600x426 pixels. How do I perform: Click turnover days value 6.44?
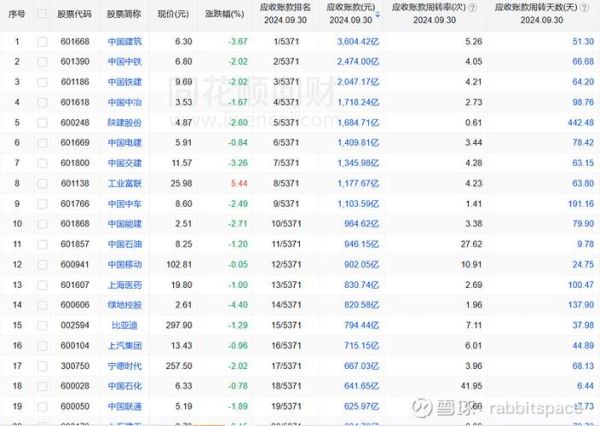pos(585,386)
